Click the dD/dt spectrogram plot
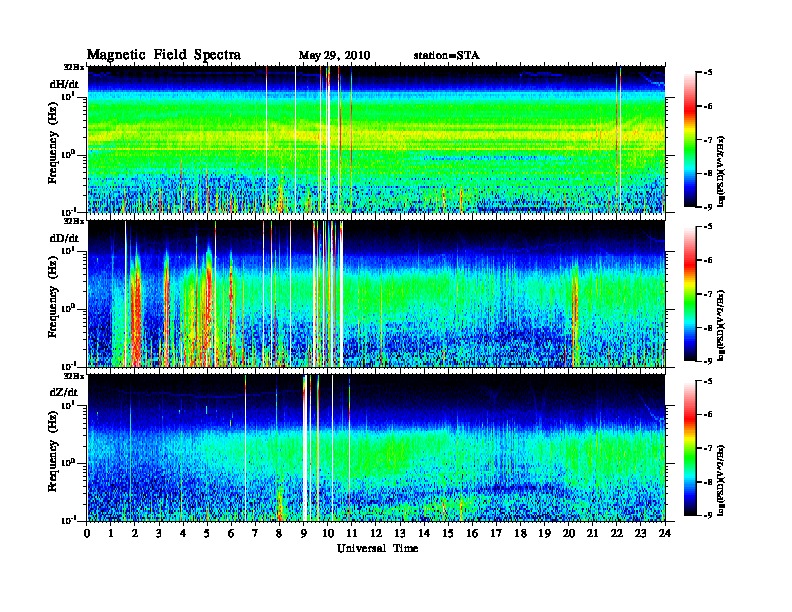792x612 pixels. (376, 293)
